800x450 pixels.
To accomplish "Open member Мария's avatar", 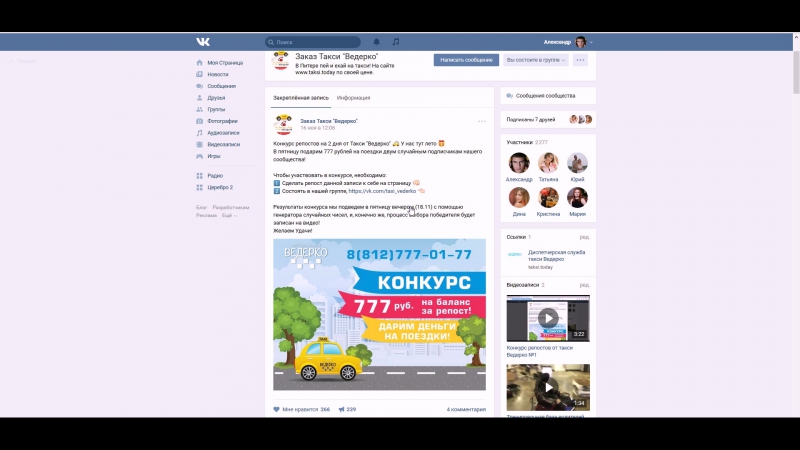I will point(577,197).
